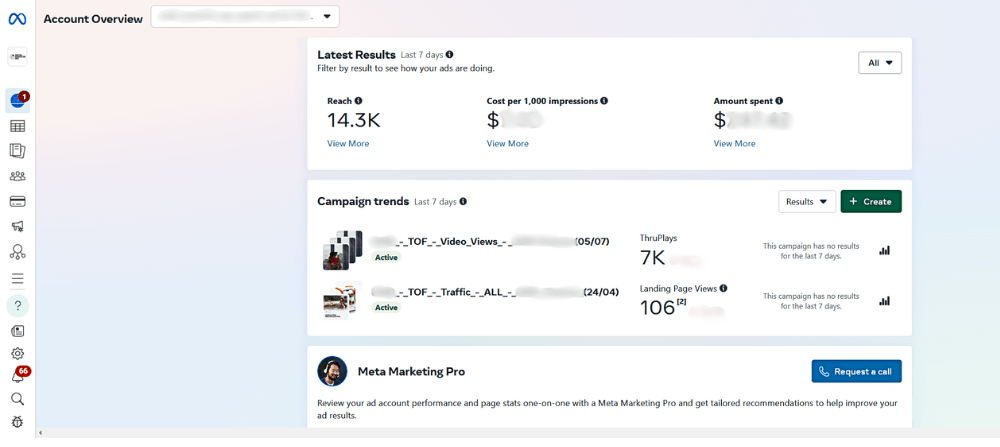Image resolution: width=1000 pixels, height=447 pixels.
Task: Open the Results dropdown in Campaign trends
Action: click(807, 202)
